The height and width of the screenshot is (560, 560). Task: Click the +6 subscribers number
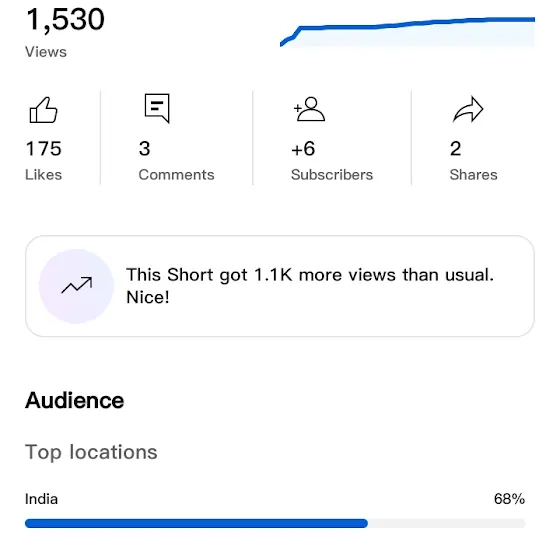click(303, 149)
